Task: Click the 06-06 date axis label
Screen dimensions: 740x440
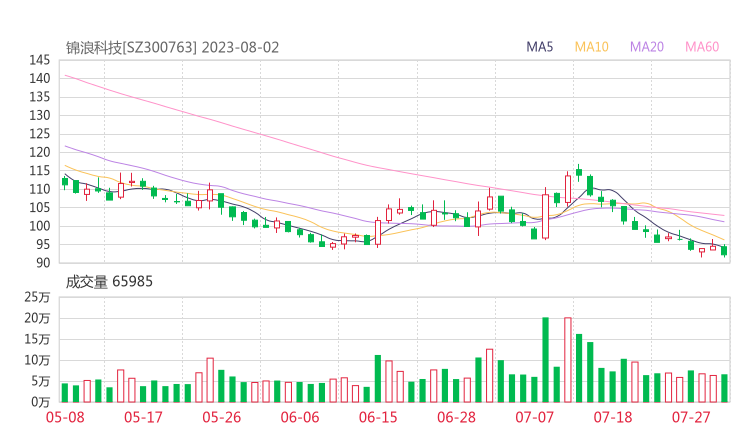Action: 300,417
